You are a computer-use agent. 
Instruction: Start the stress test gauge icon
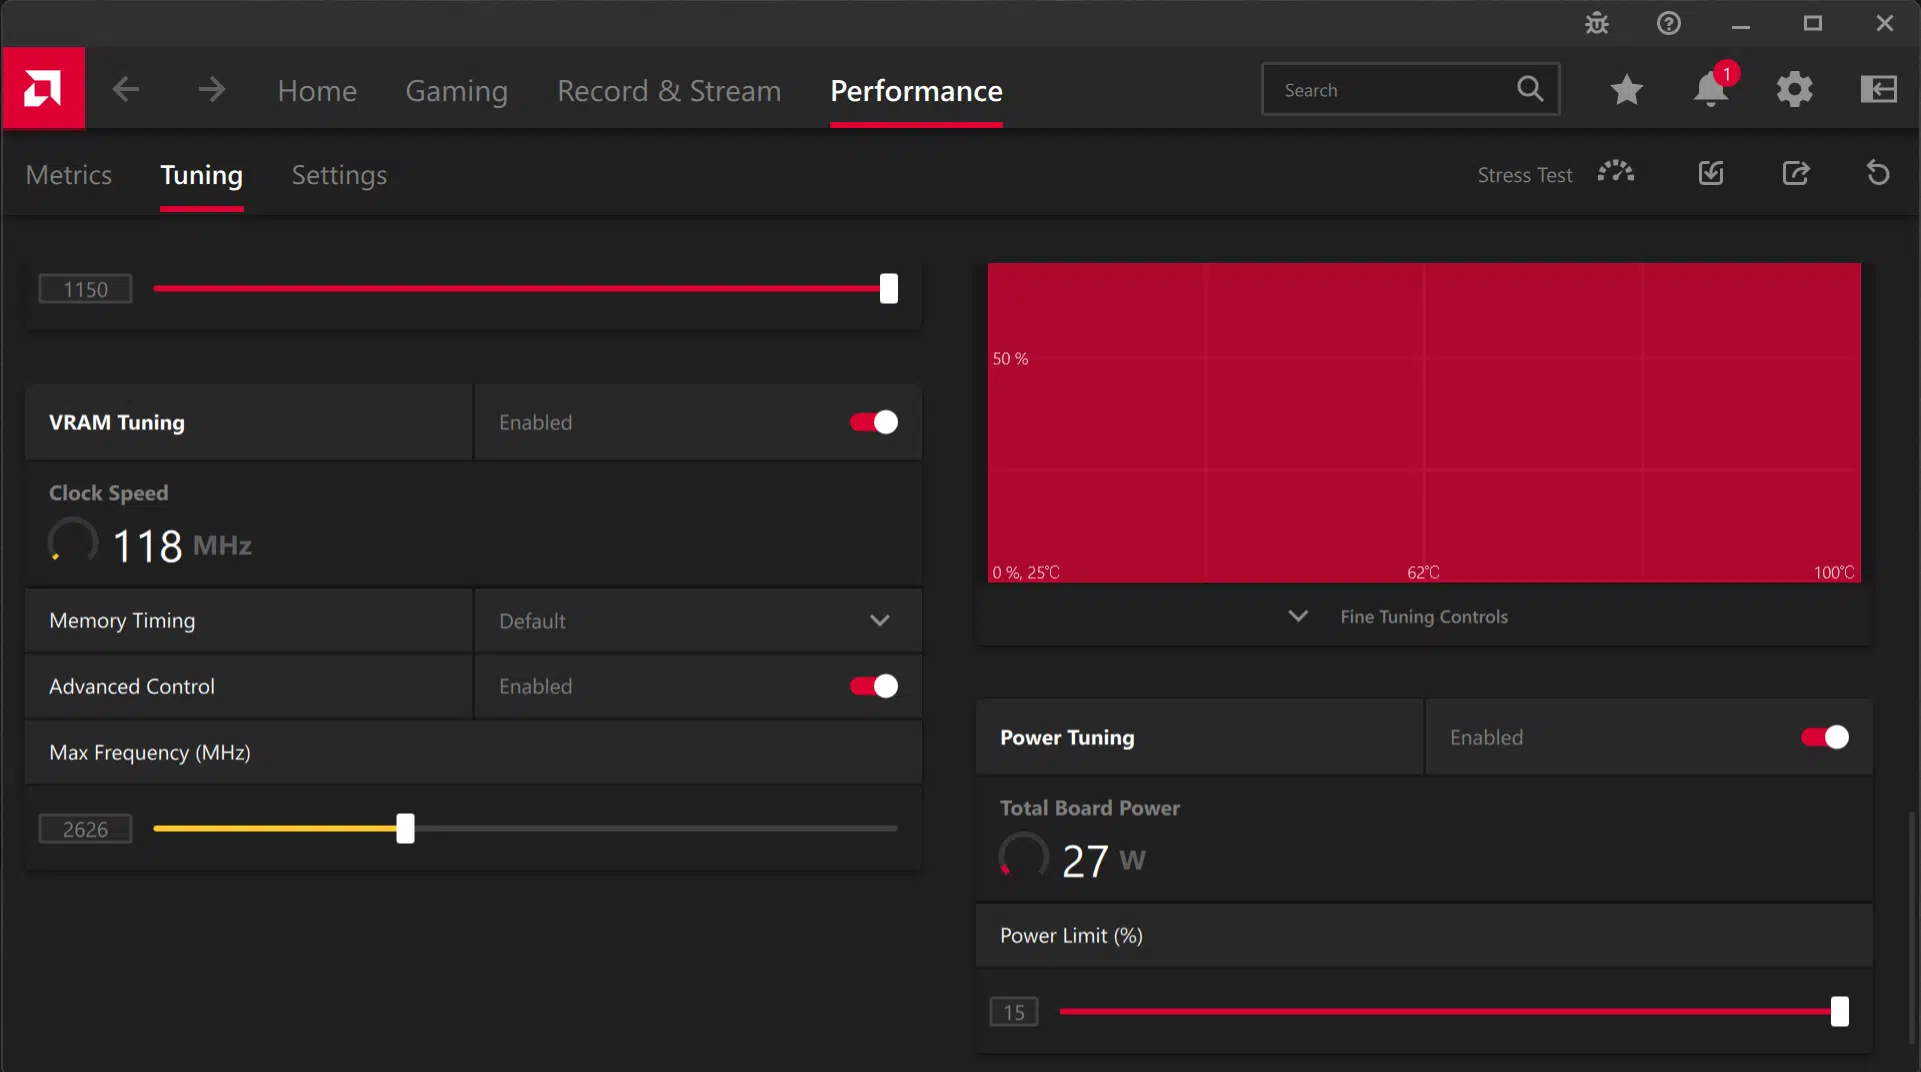tap(1615, 172)
